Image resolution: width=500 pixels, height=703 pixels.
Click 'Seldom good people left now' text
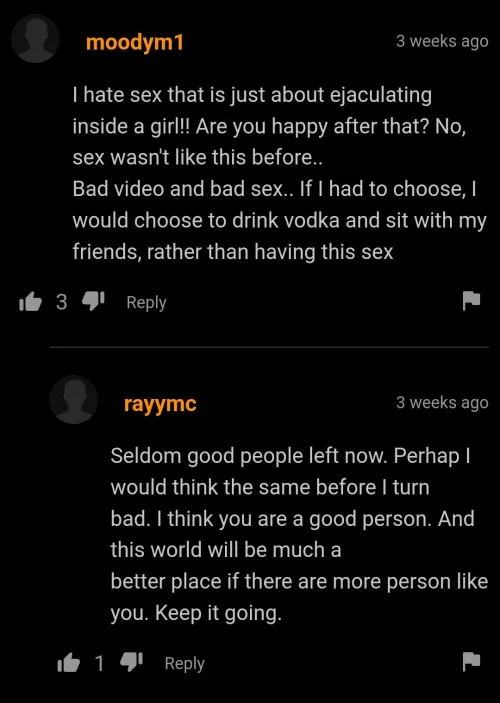[x=248, y=456]
